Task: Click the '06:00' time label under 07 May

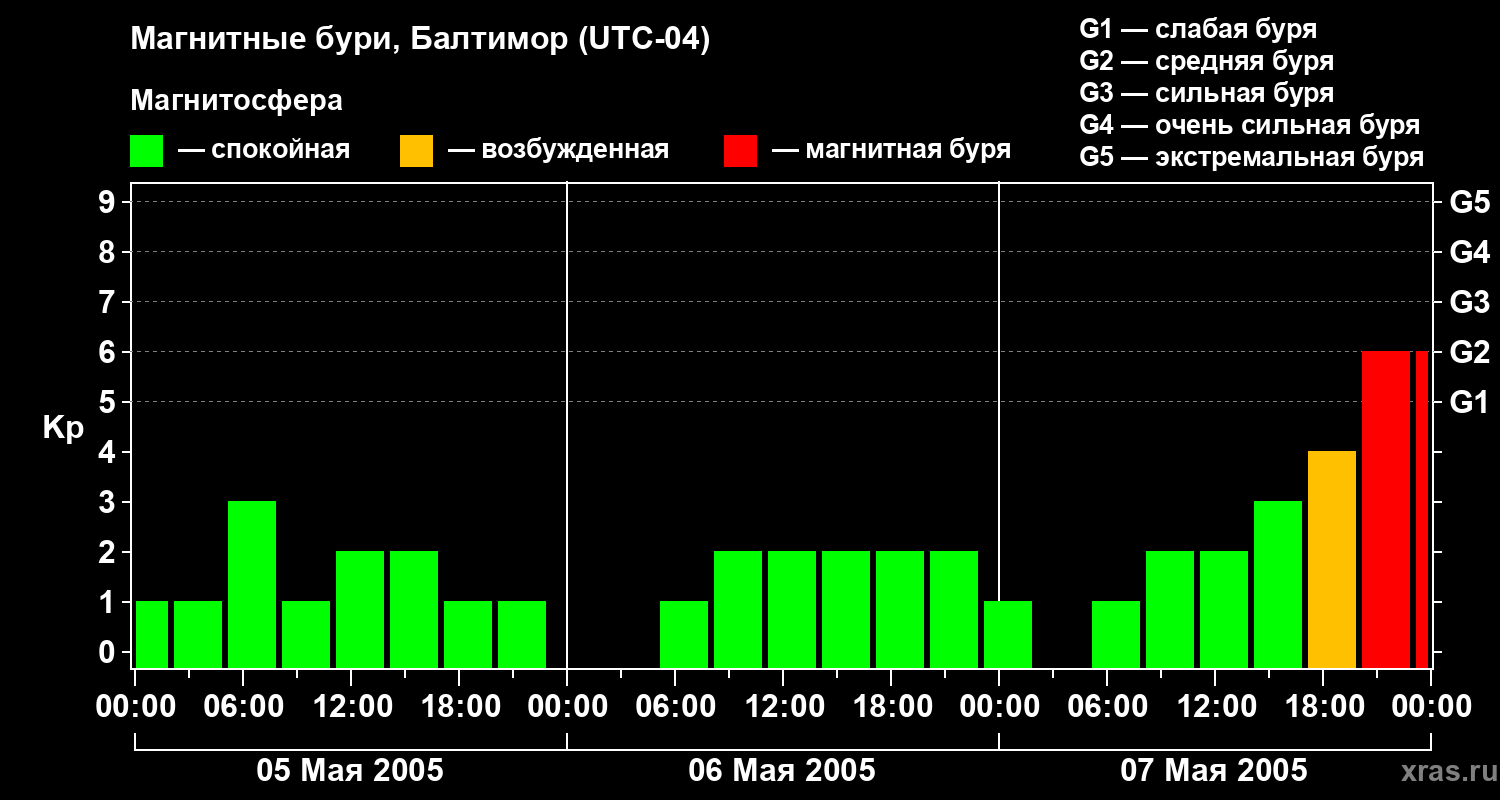Action: click(x=1106, y=707)
